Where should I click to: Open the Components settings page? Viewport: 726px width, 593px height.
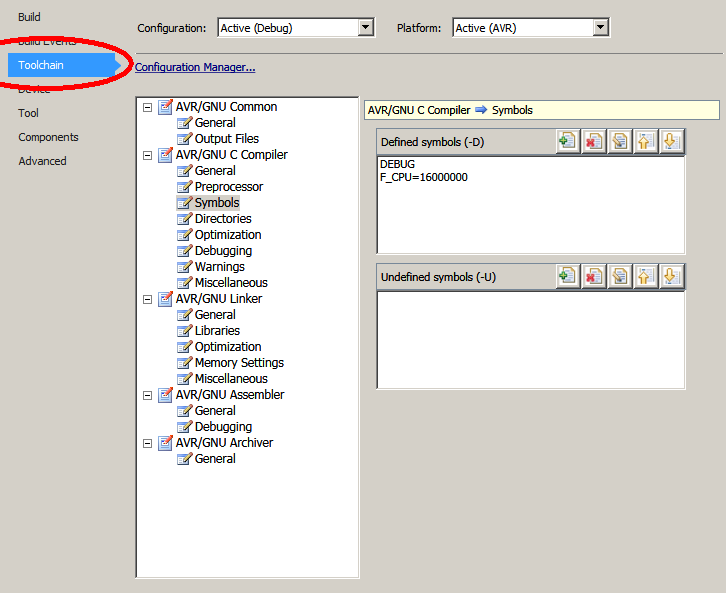[x=48, y=137]
